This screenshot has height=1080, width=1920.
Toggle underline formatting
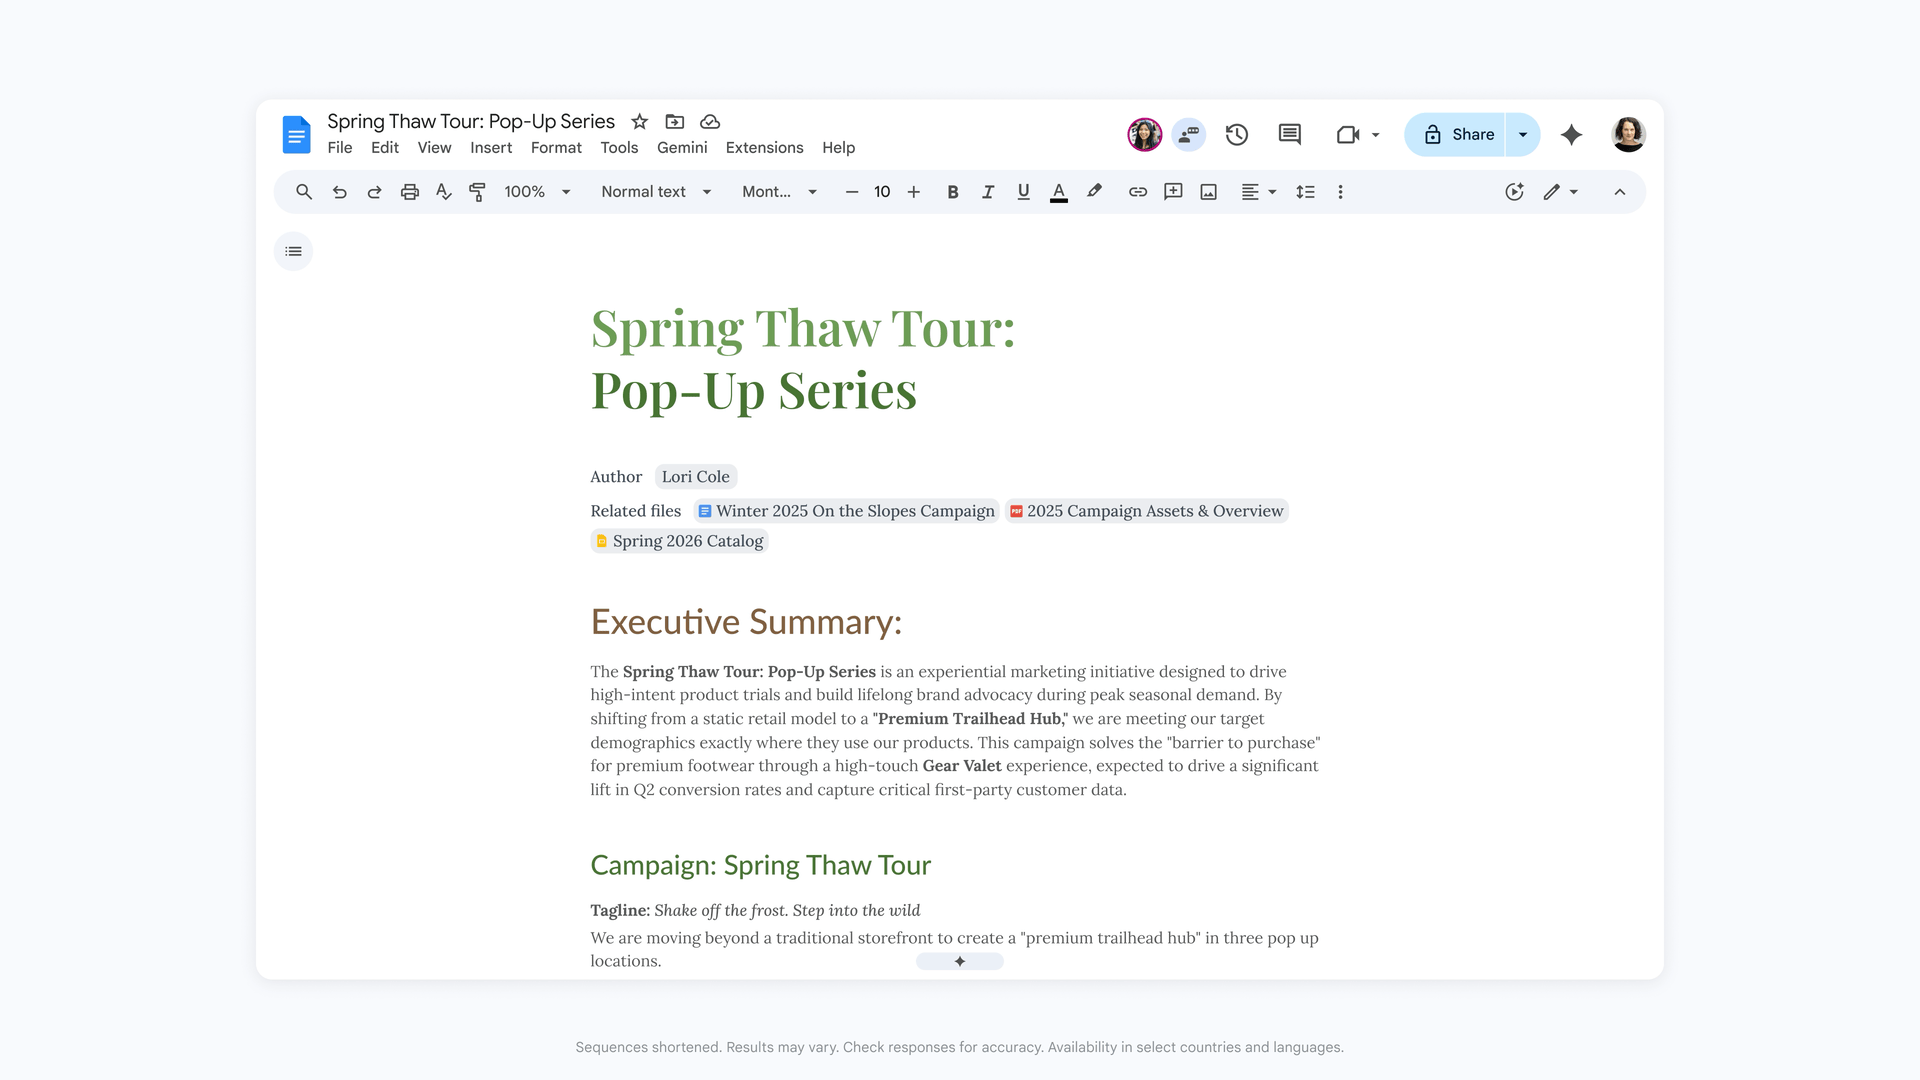(1023, 191)
